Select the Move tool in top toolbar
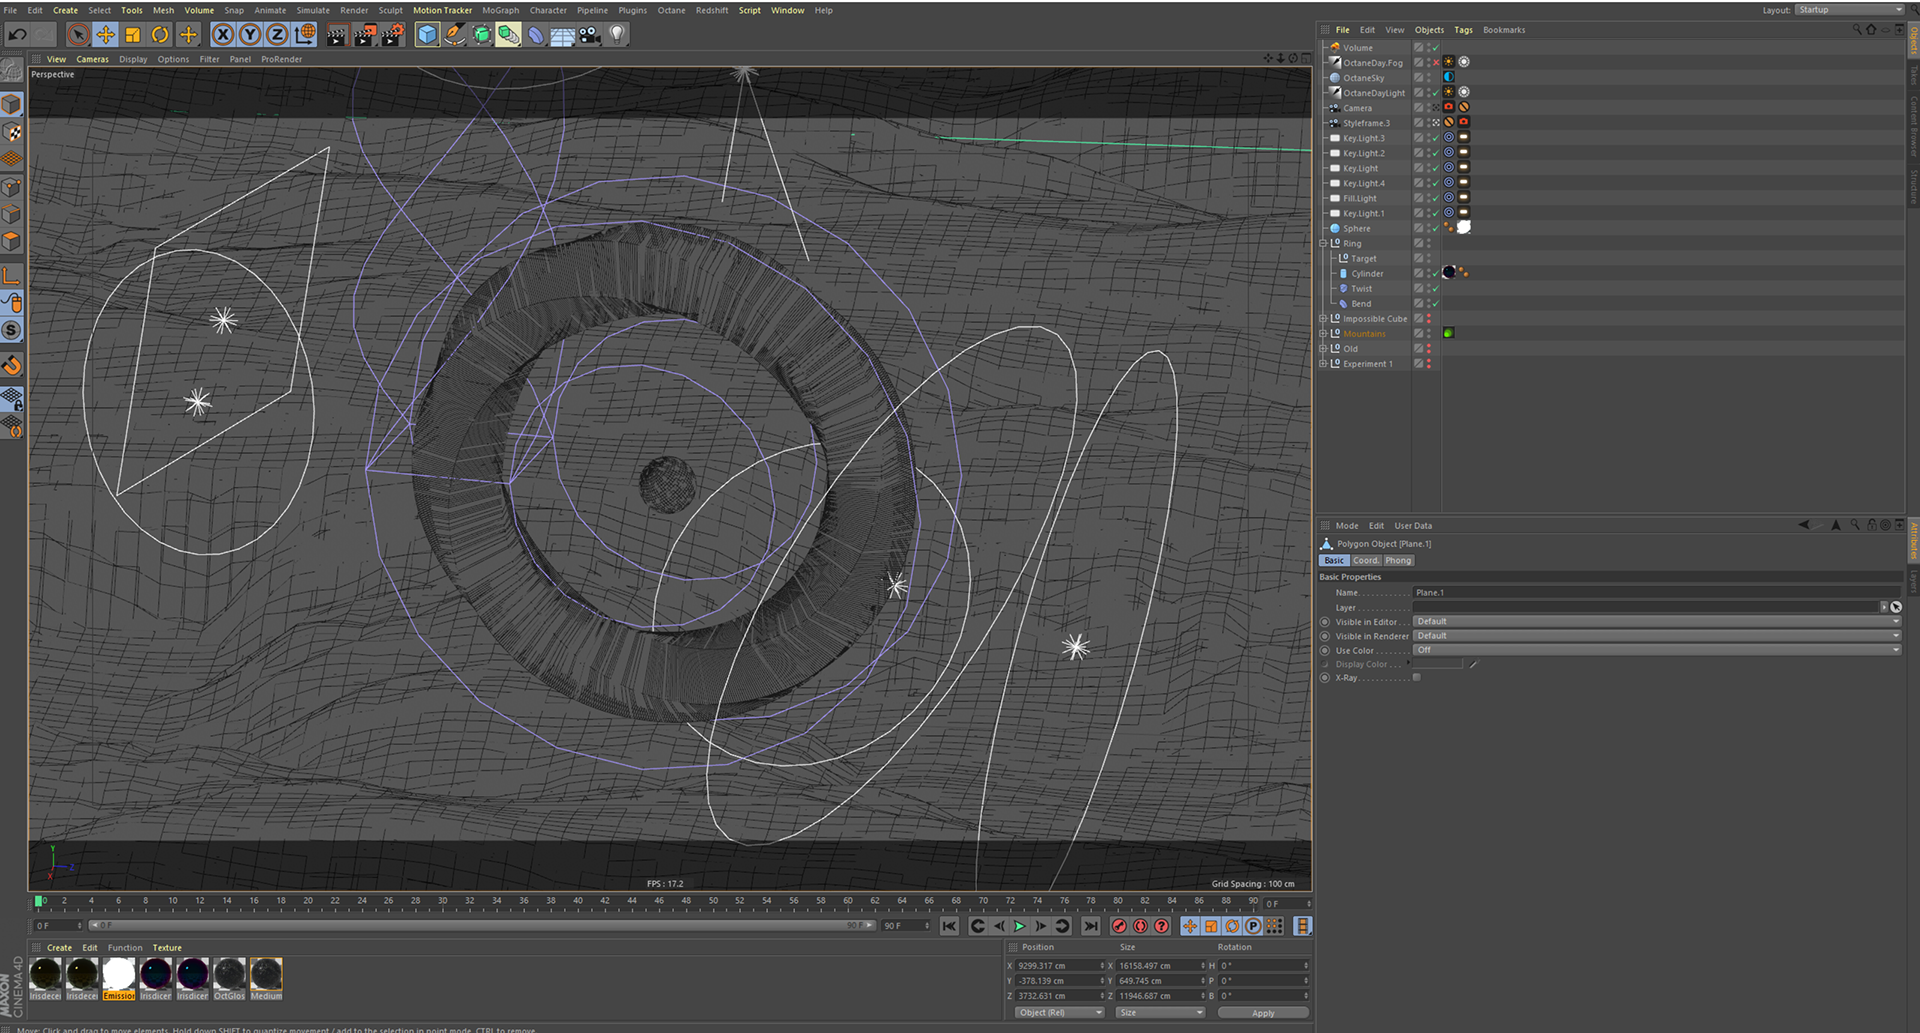 click(x=105, y=35)
